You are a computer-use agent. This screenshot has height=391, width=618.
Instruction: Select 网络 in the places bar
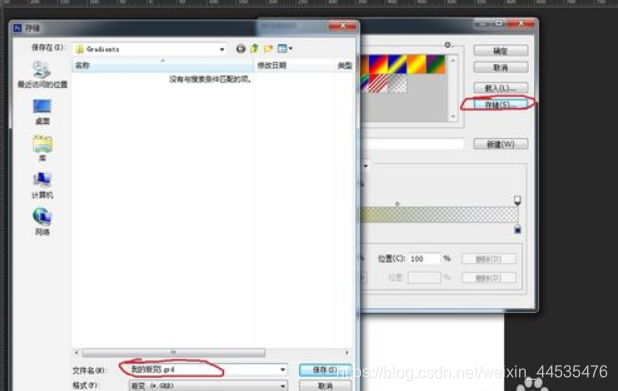(42, 222)
